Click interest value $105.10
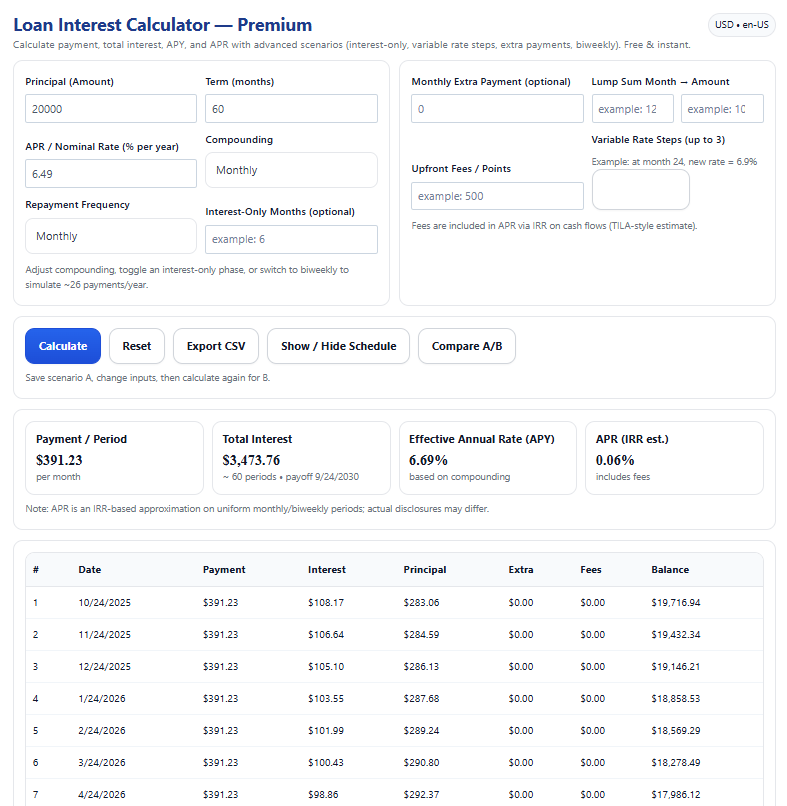787x806 pixels. point(326,666)
